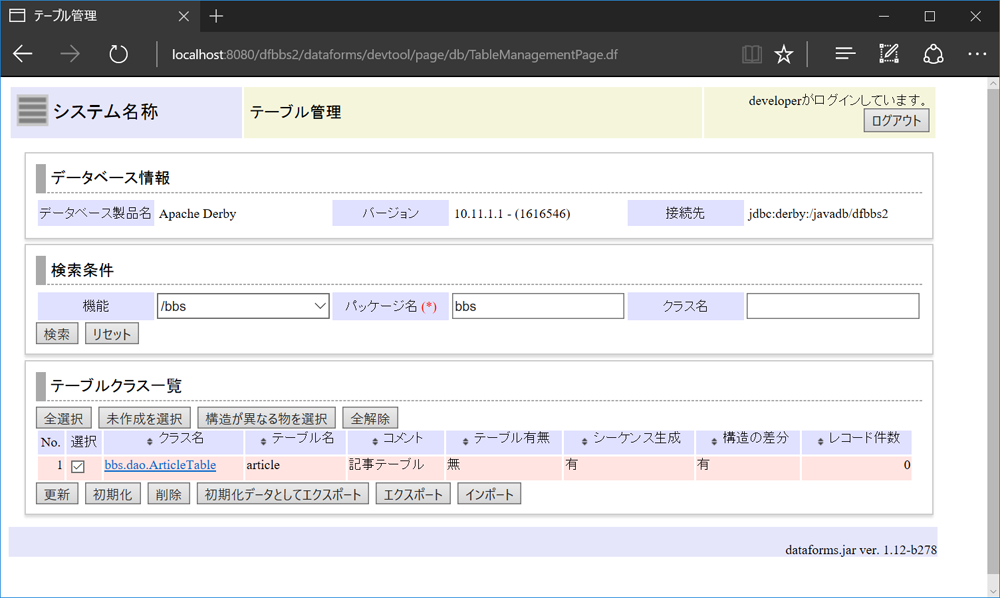
Task: Click the インポート button
Action: point(489,492)
